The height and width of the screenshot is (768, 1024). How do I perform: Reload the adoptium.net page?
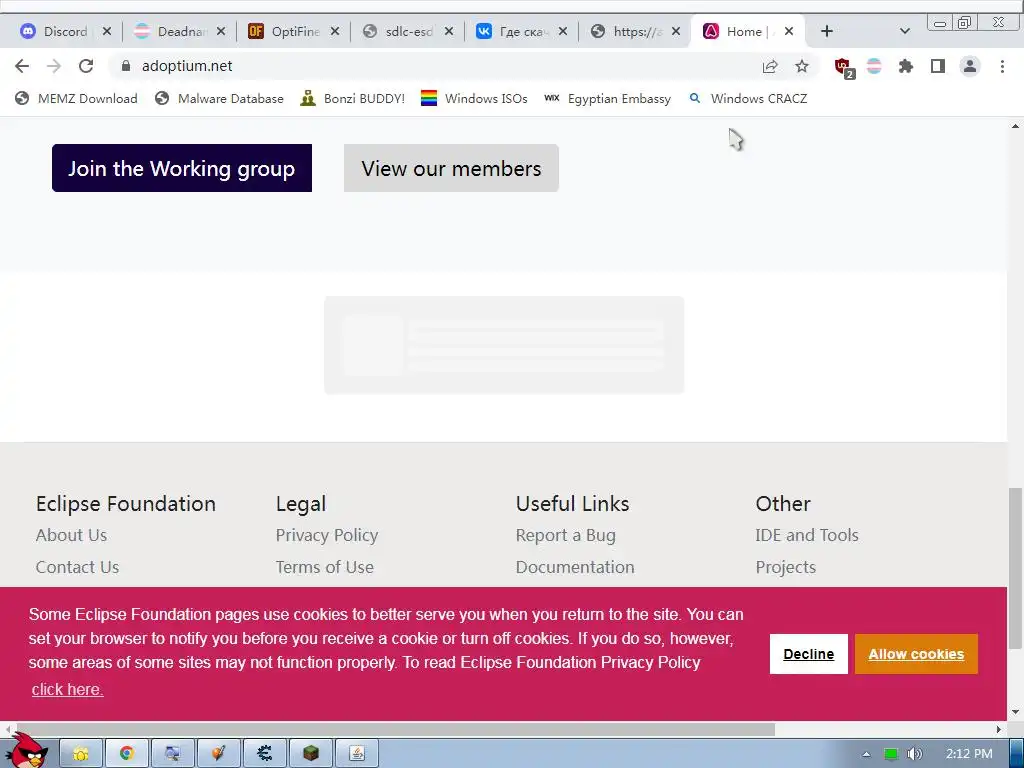pos(86,66)
